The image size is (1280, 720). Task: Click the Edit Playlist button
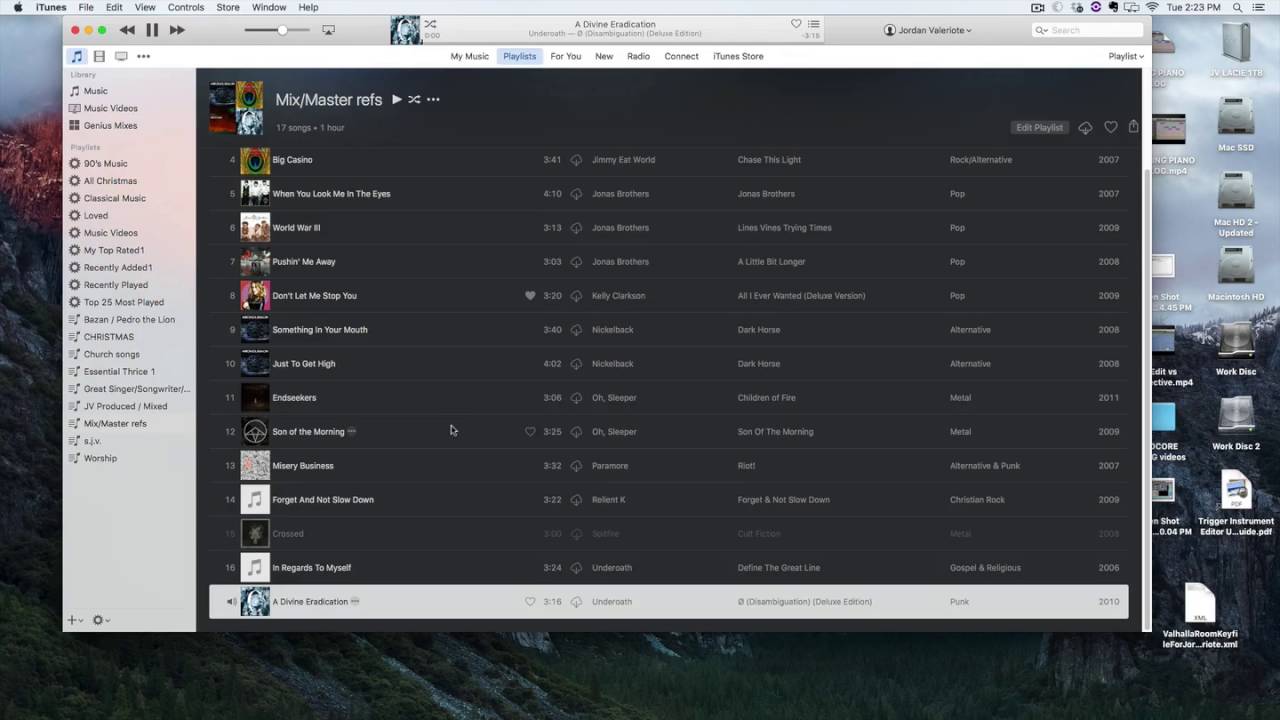(x=1040, y=127)
